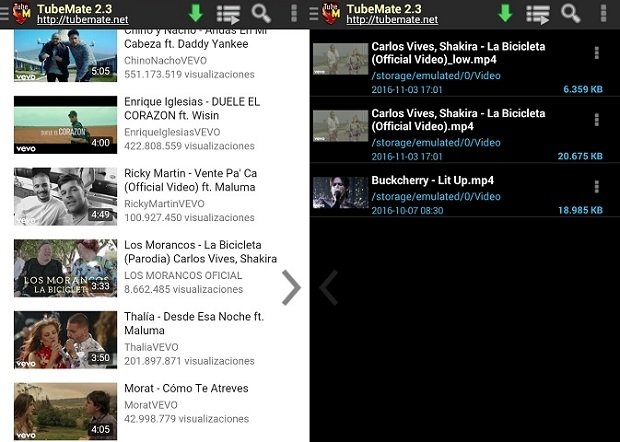Open channel EnriqueIglesiasVEVO
This screenshot has width=620, height=442.
tap(172, 132)
